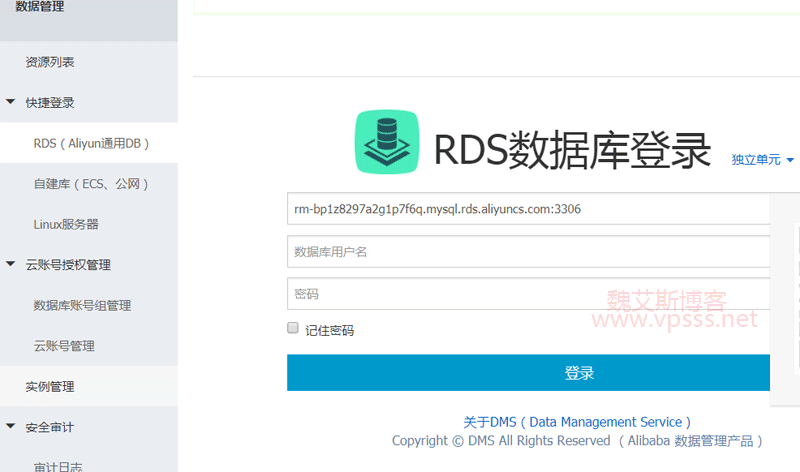
Task: Open 云账号管理 page
Action: (x=64, y=346)
